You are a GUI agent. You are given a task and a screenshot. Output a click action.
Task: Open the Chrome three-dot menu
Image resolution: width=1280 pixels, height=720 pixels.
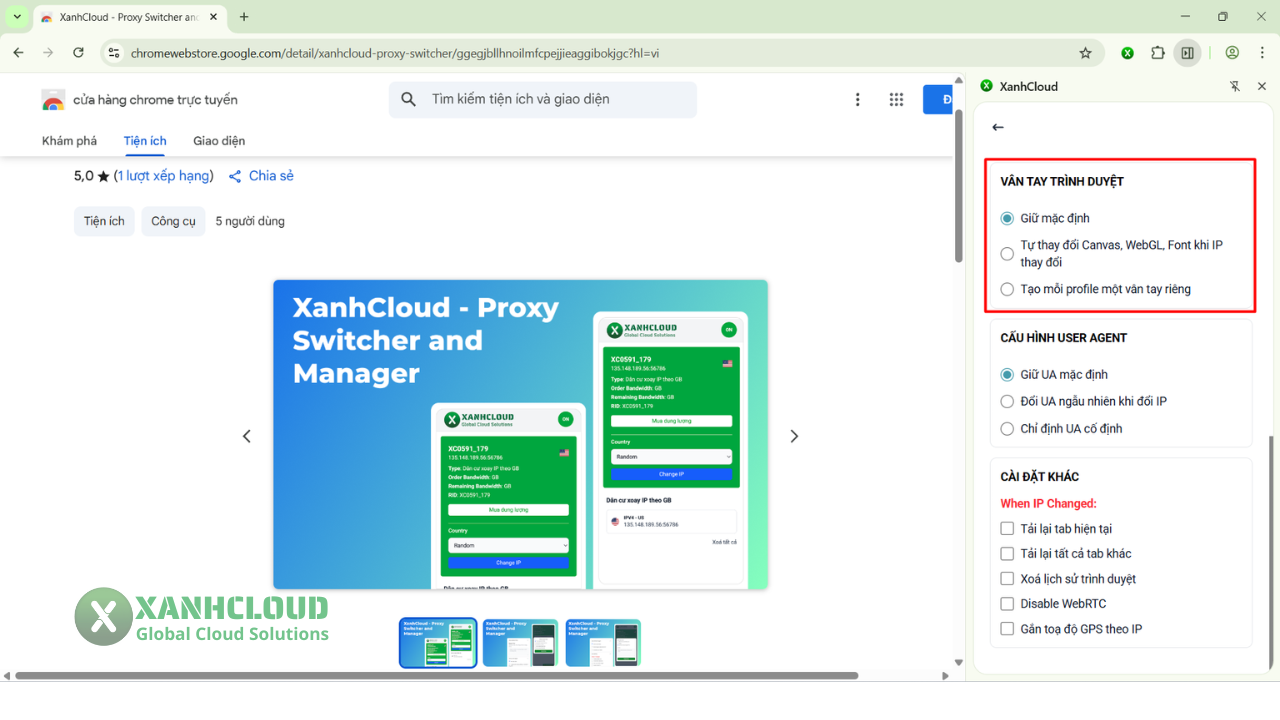coord(1261,53)
